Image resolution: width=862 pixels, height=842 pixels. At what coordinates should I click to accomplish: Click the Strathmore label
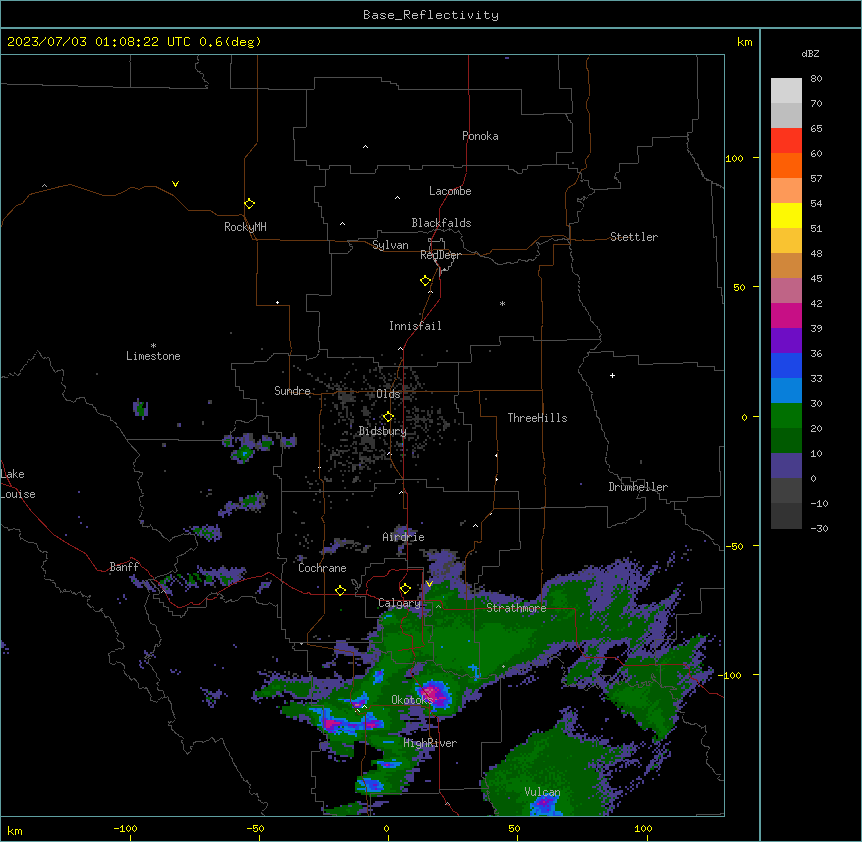coord(516,608)
